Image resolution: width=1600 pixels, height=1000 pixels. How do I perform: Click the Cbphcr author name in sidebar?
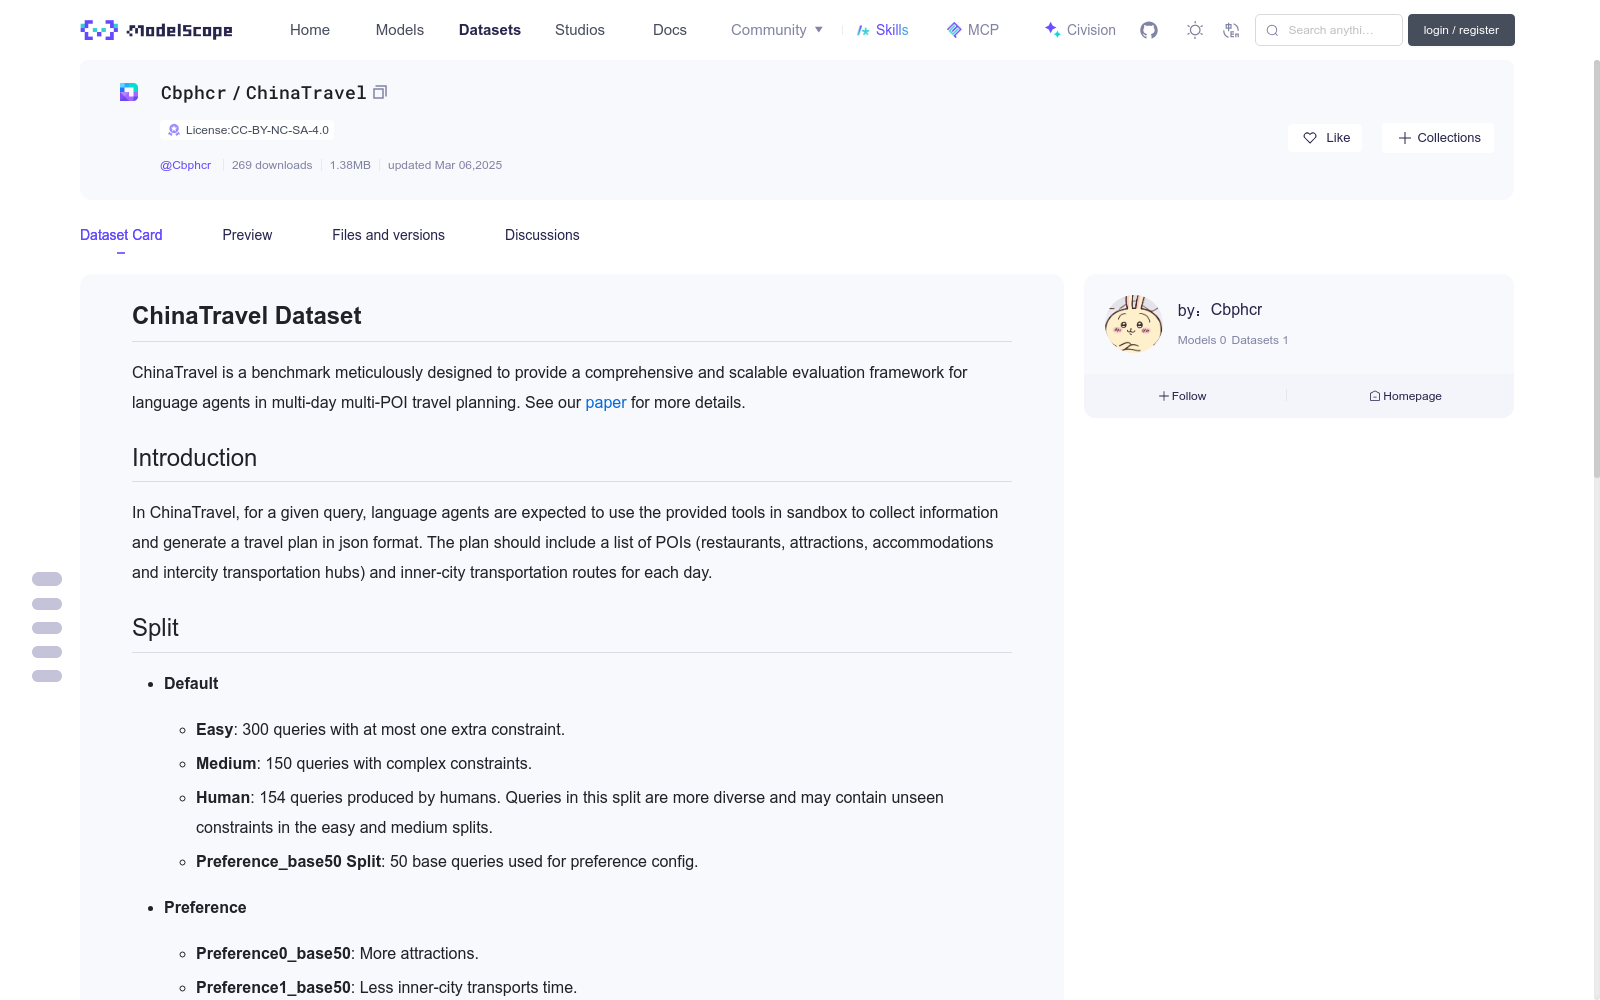pos(1236,310)
